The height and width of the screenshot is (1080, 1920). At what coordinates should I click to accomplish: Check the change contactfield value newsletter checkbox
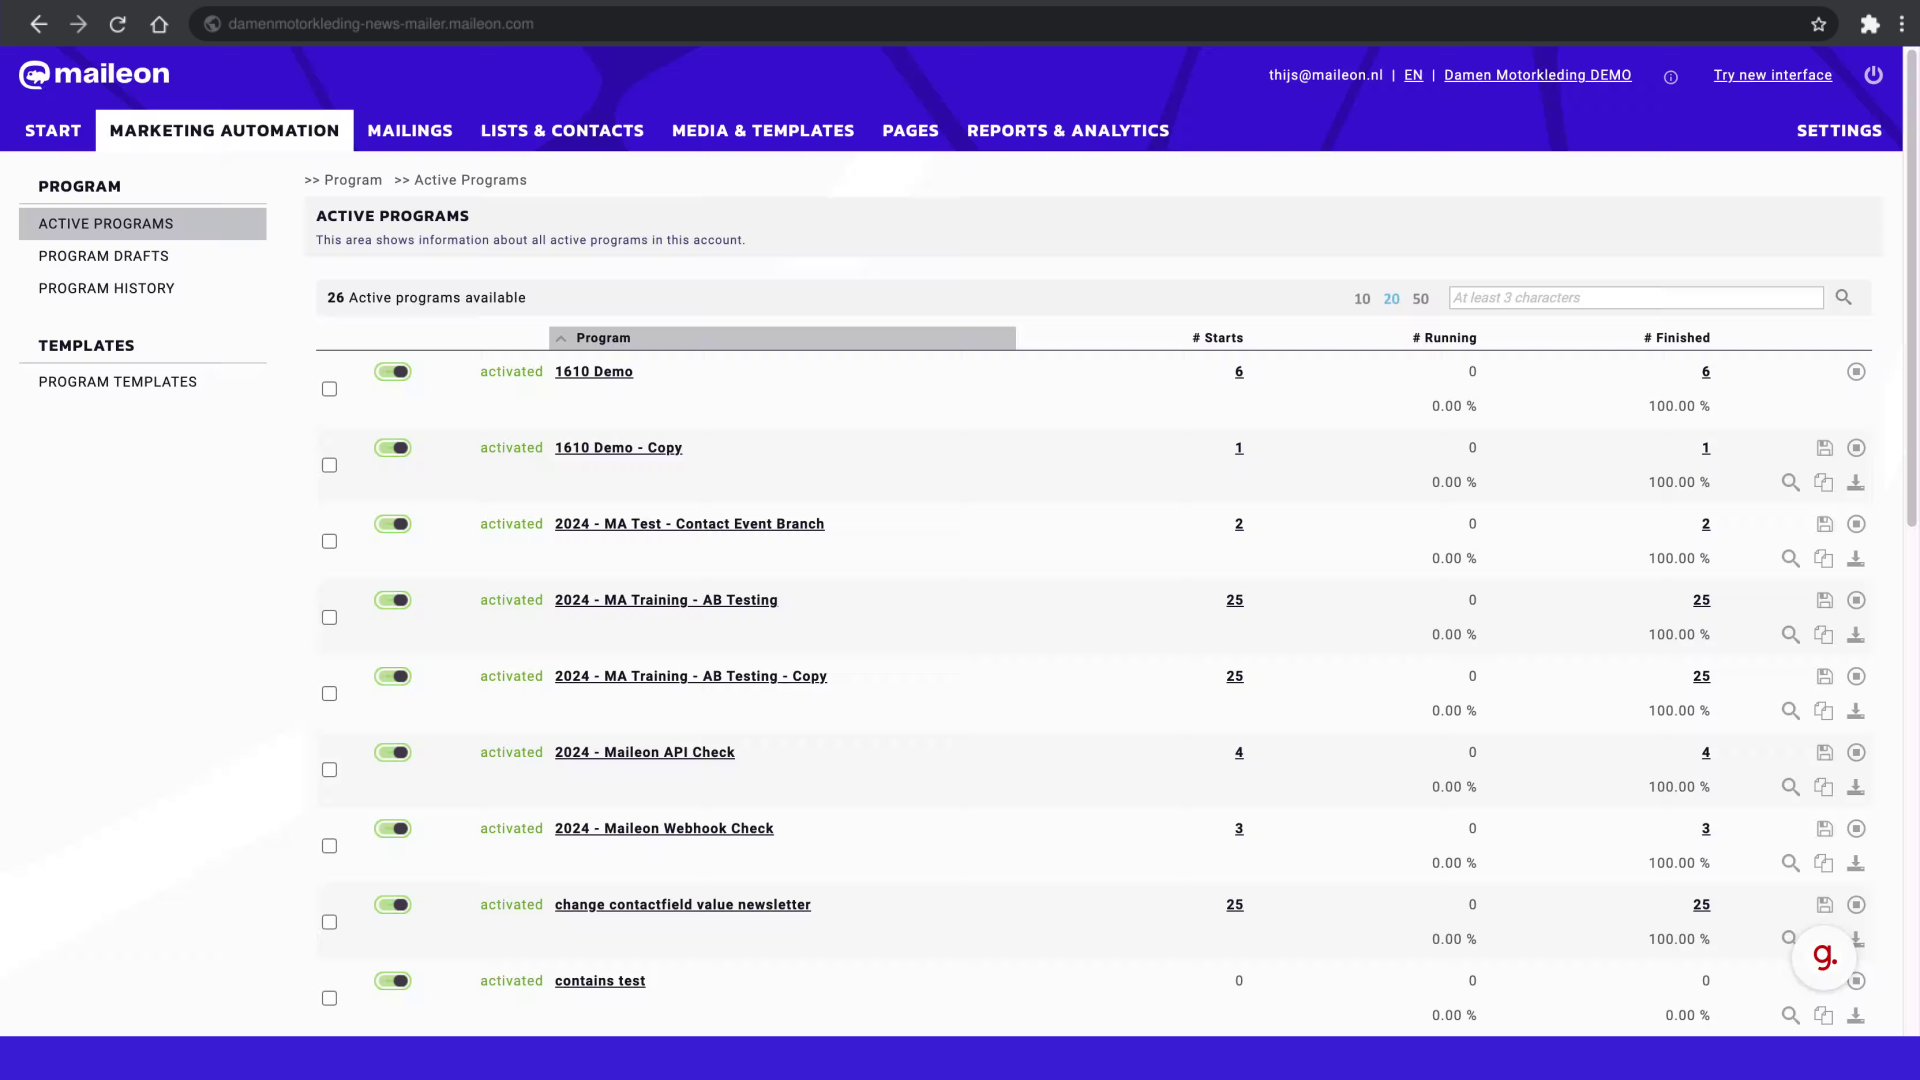click(329, 922)
